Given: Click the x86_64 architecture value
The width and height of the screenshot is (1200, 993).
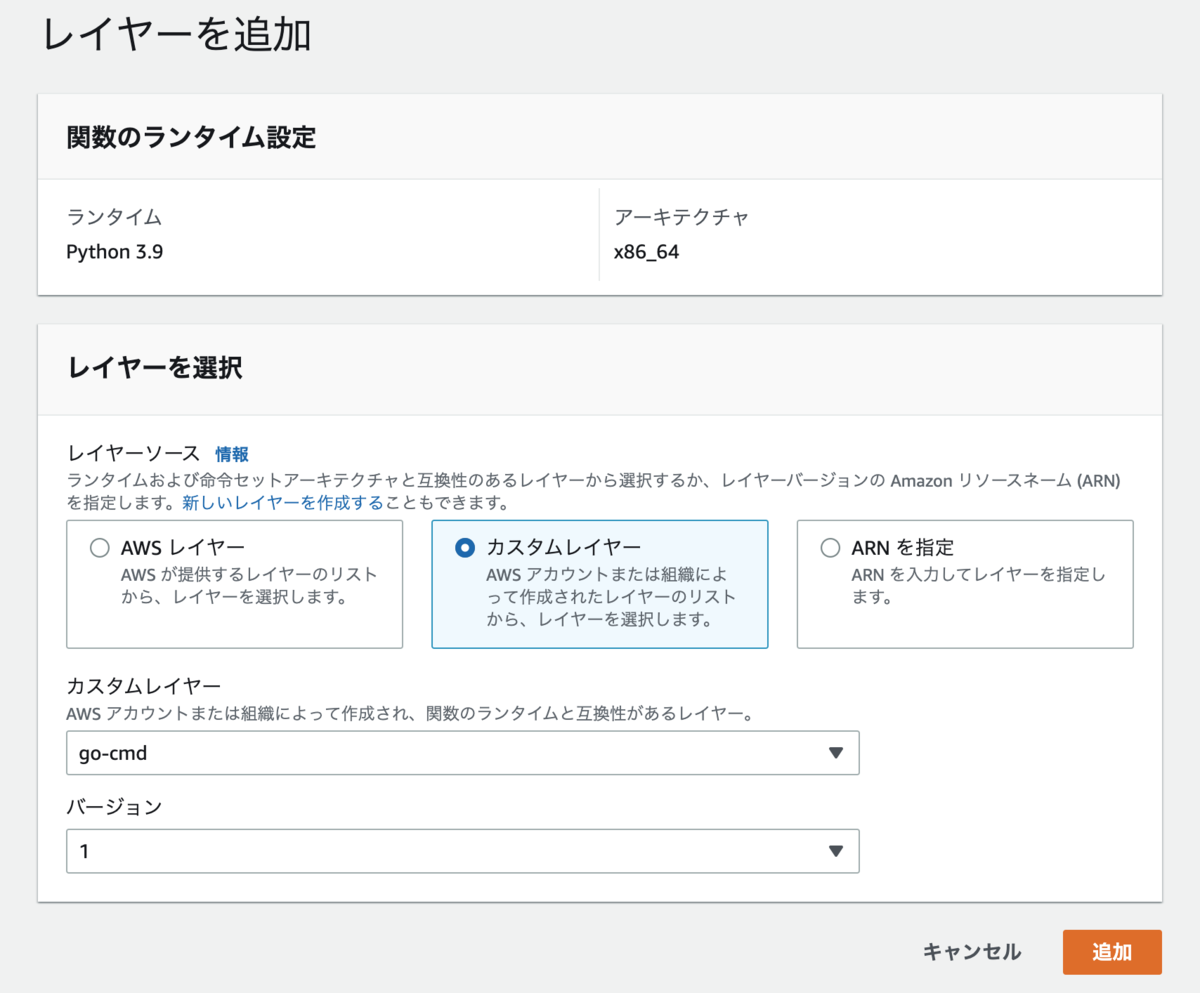Looking at the screenshot, I should tap(646, 252).
